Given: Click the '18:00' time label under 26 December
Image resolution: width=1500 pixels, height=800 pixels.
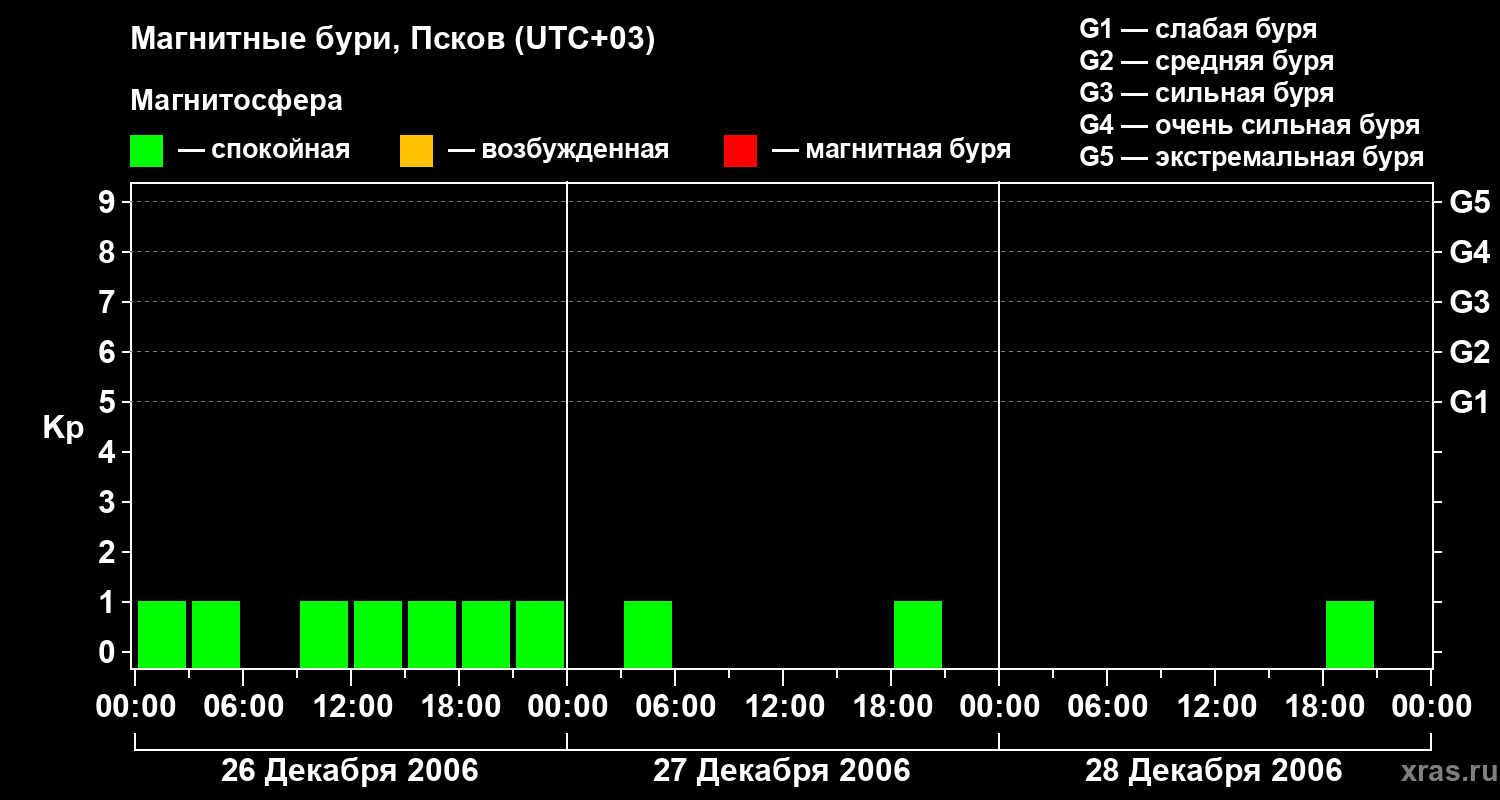Looking at the screenshot, I should tap(459, 707).
